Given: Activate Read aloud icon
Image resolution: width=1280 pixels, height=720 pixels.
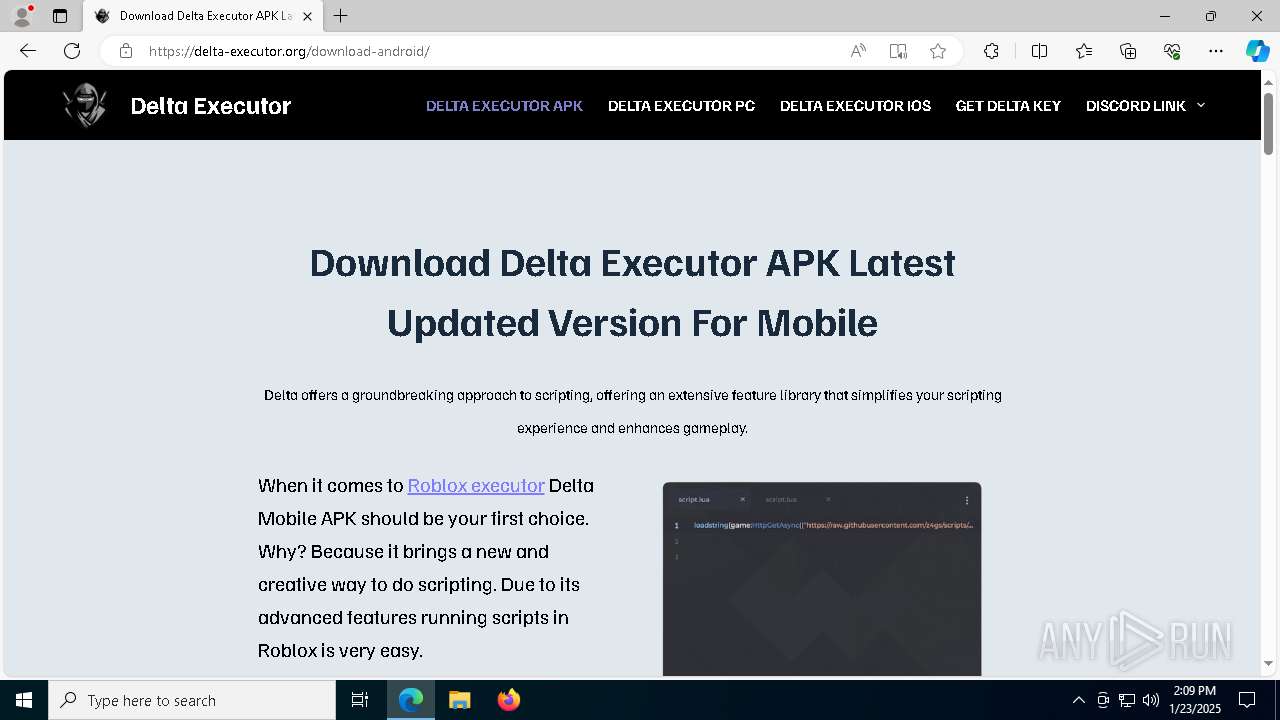Looking at the screenshot, I should point(858,51).
